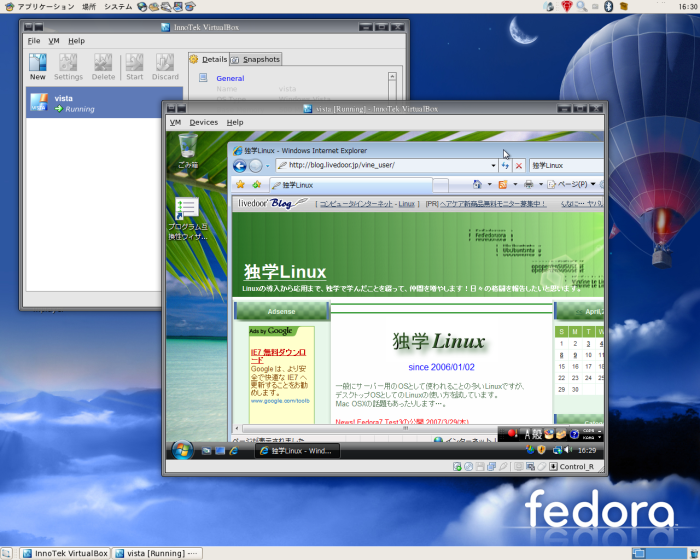Viewport: 700px width, 560px height.
Task: Click the IE Stop button
Action: [519, 166]
